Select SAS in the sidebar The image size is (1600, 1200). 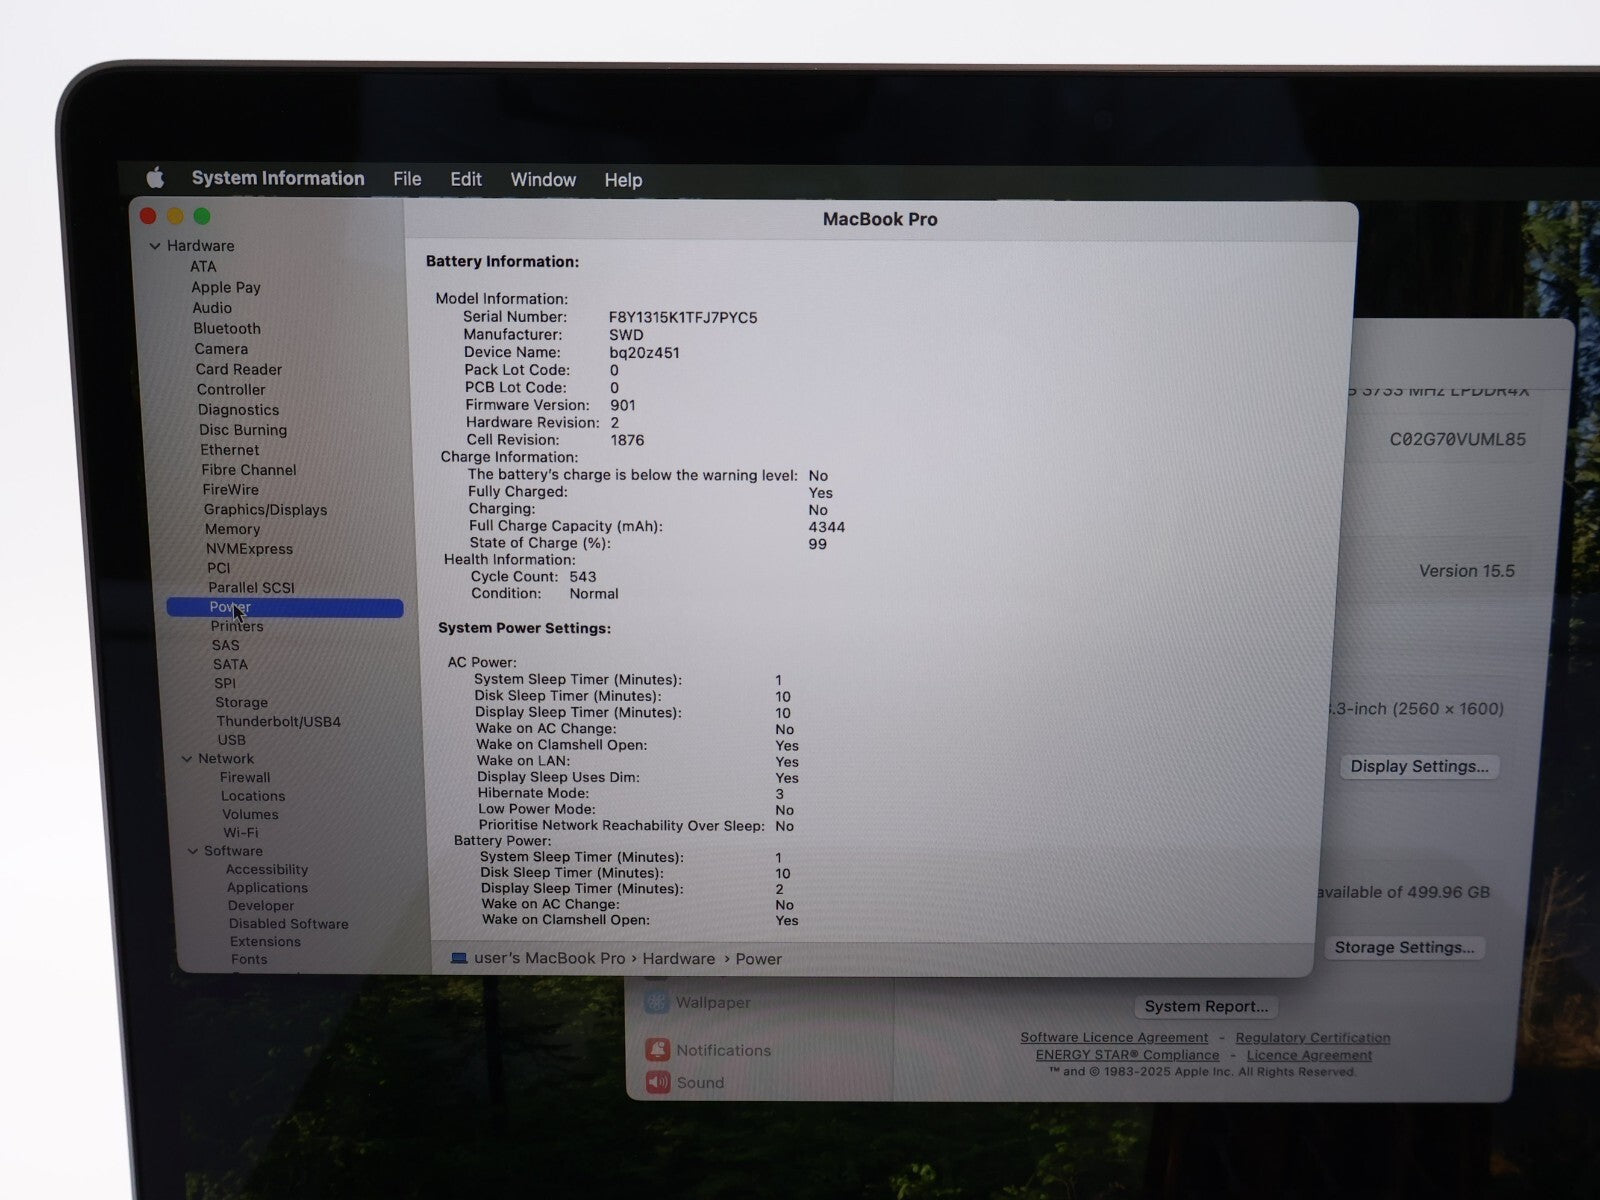pyautogui.click(x=226, y=645)
